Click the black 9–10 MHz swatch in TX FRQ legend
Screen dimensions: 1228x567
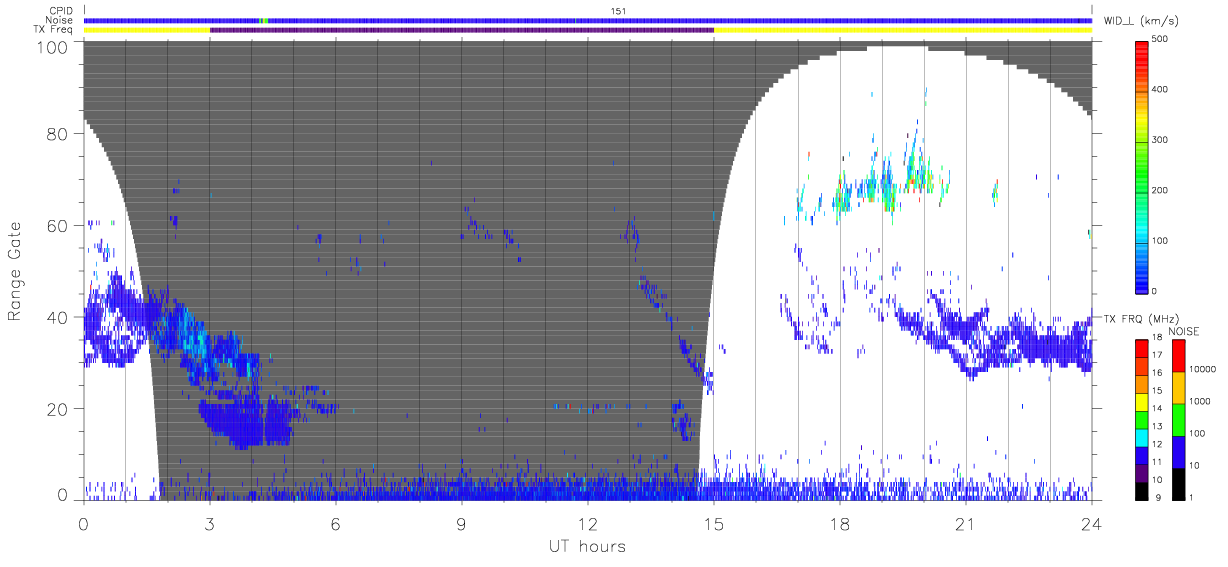pyautogui.click(x=1141, y=491)
